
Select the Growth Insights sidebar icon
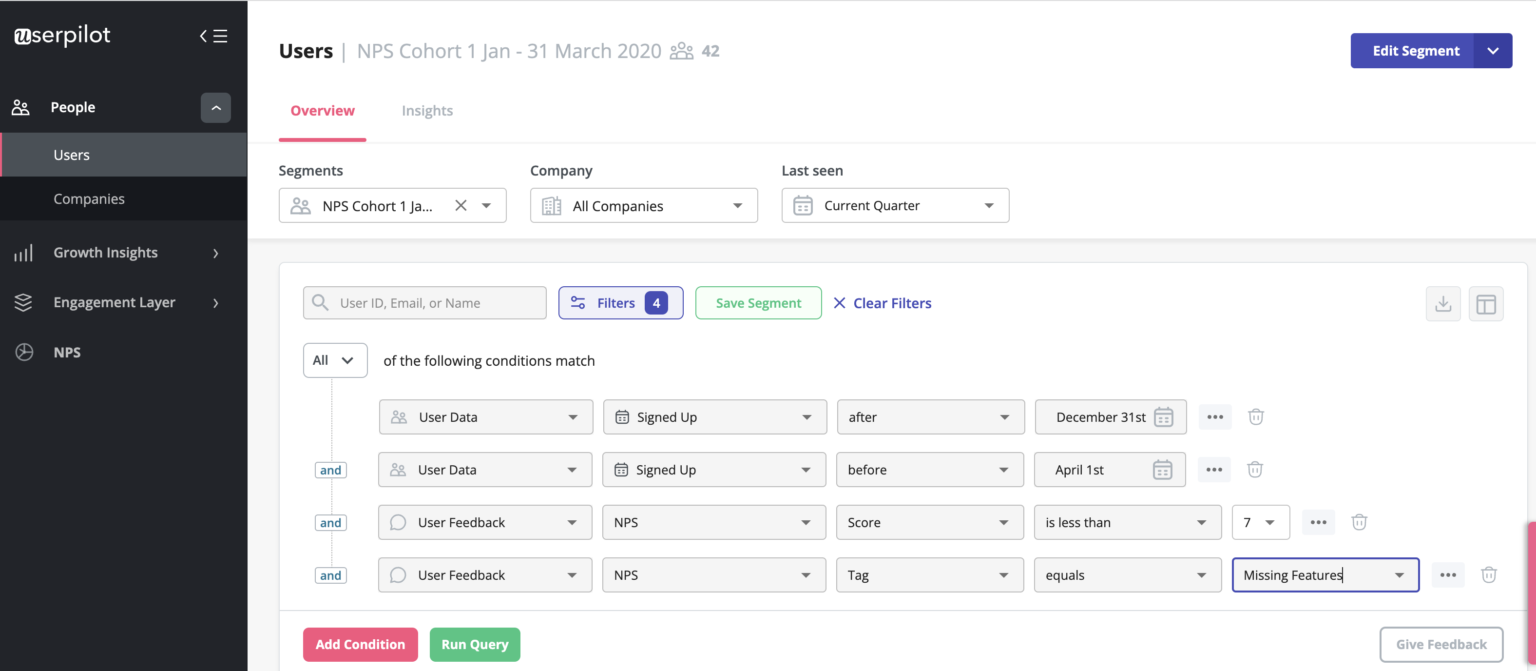pyautogui.click(x=22, y=252)
